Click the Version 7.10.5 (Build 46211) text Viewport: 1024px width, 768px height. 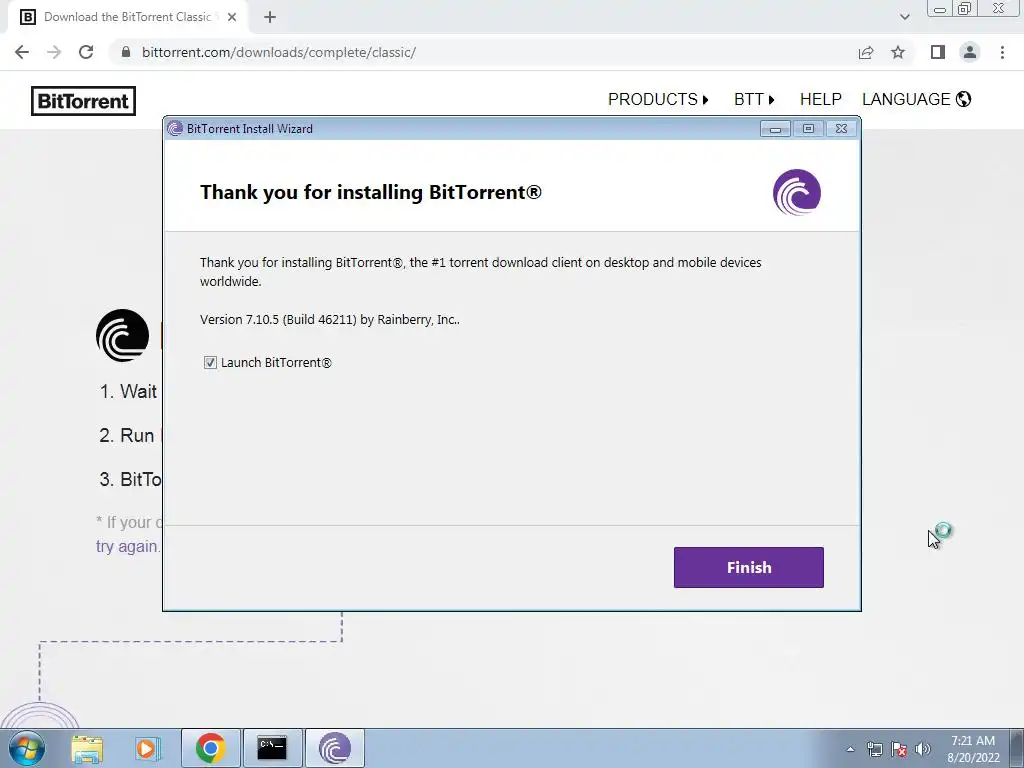coord(330,319)
